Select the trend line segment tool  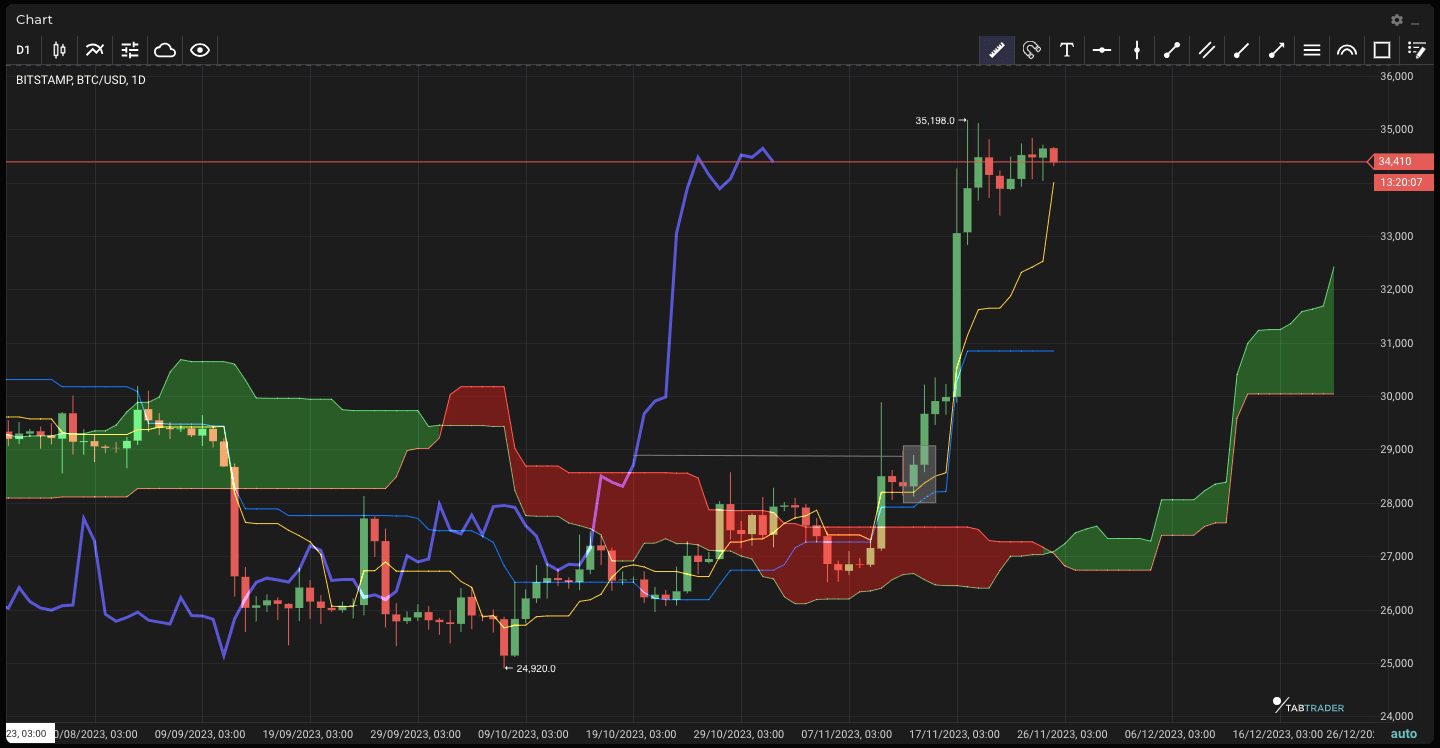[1172, 50]
